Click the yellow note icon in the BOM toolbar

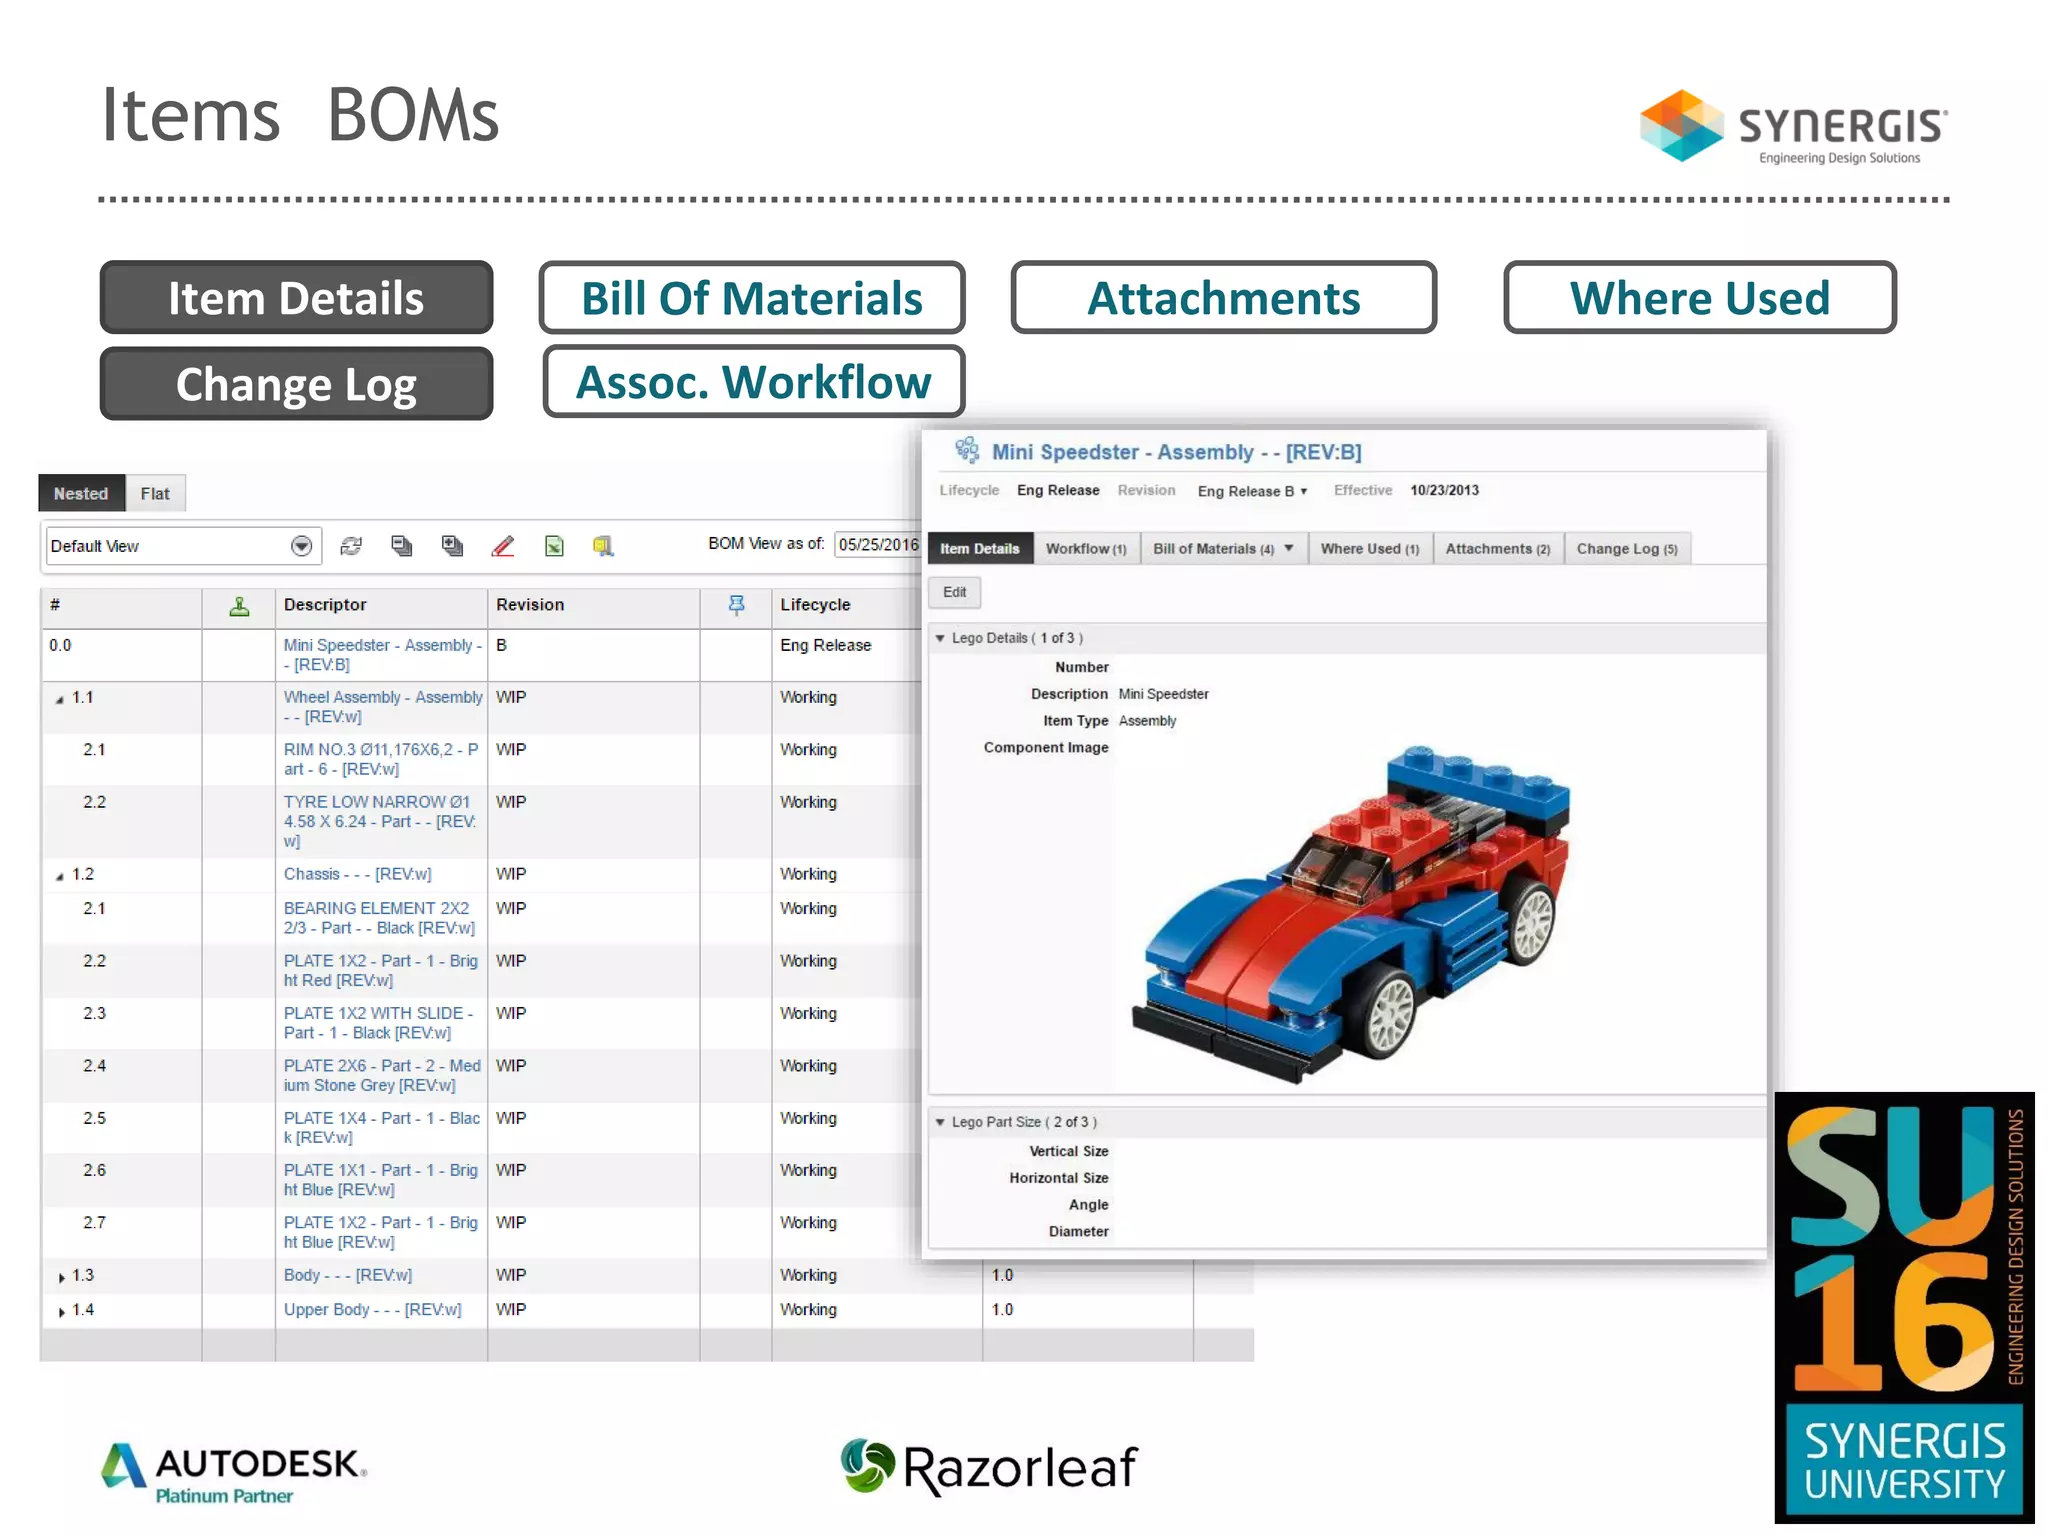coord(603,546)
